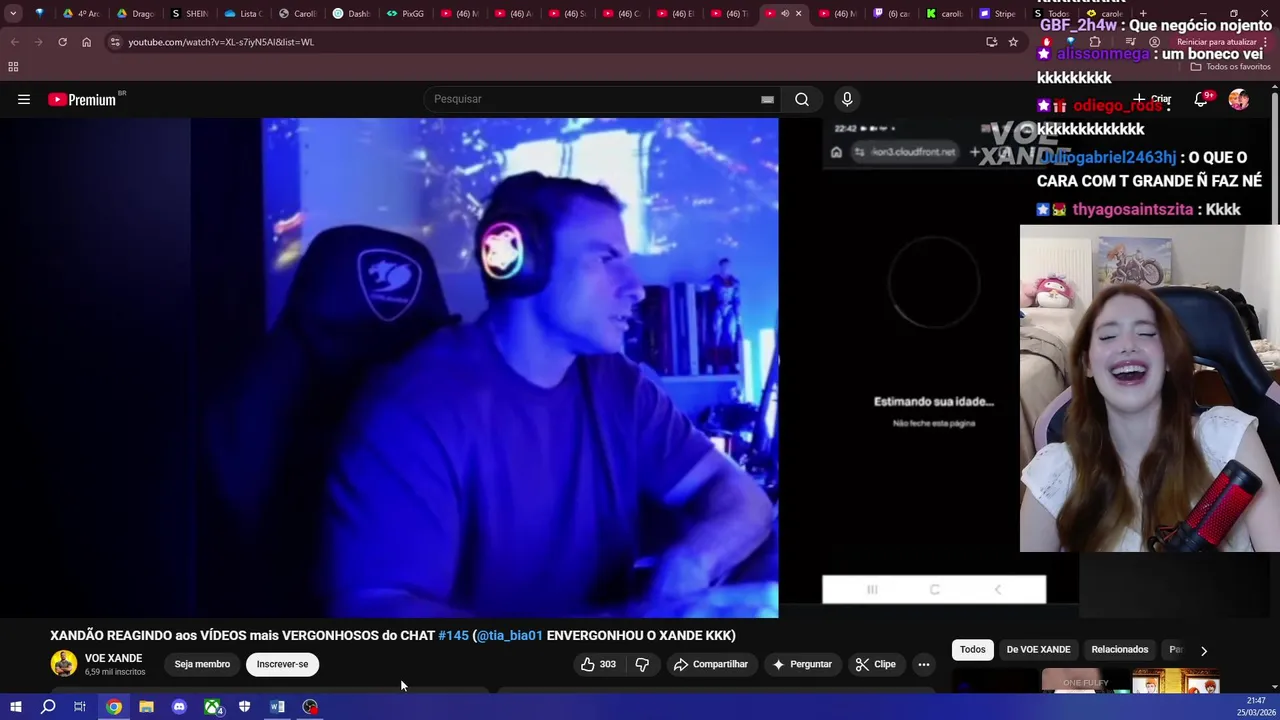Open the Chrome home button
This screenshot has height=720, width=1280.
coord(86,42)
